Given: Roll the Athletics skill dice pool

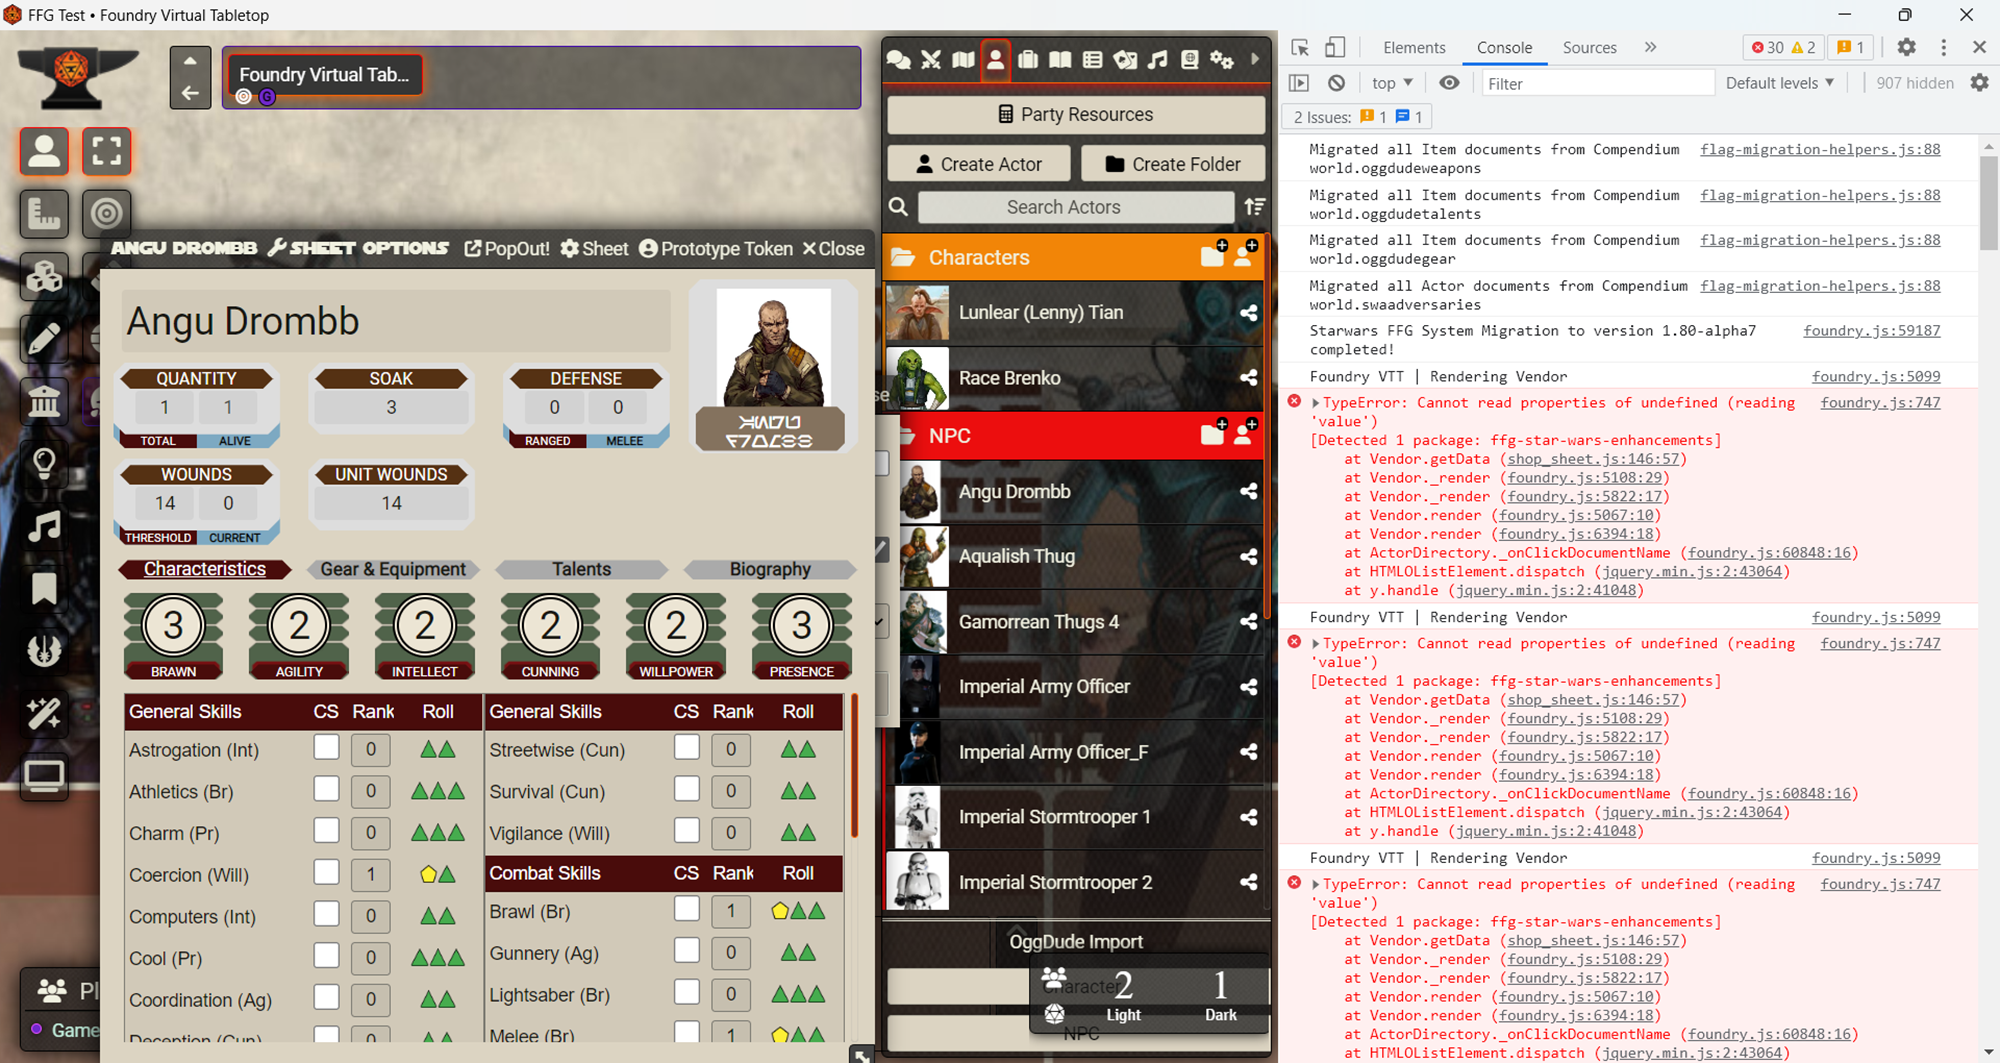Looking at the screenshot, I should point(438,791).
